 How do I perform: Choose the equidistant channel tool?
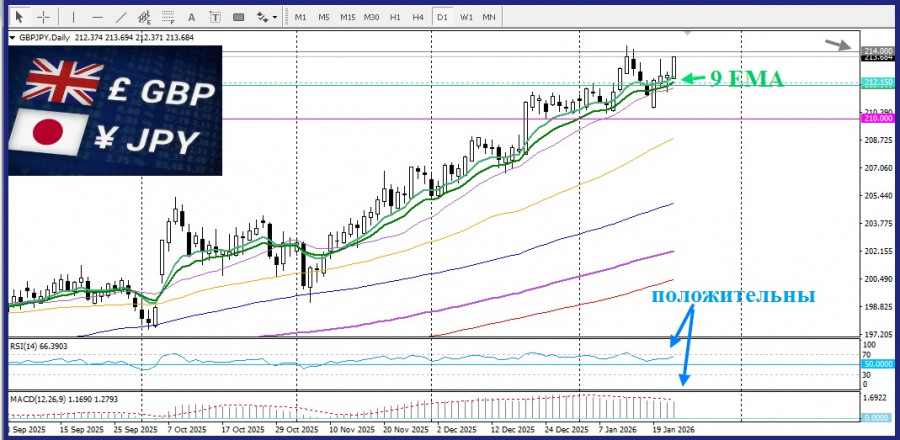[x=145, y=17]
